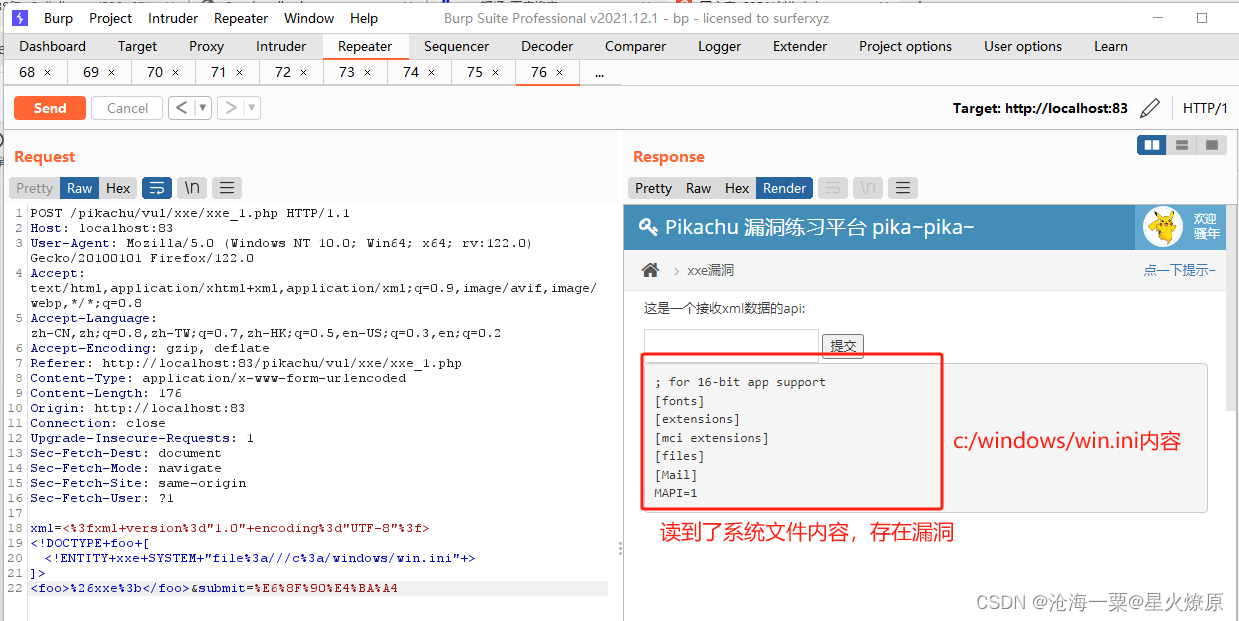
Task: Click the key icon beside Pikachu title
Action: click(x=648, y=227)
